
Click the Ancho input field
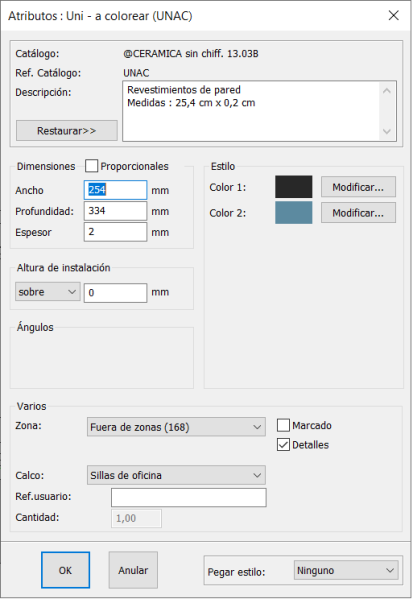click(115, 190)
